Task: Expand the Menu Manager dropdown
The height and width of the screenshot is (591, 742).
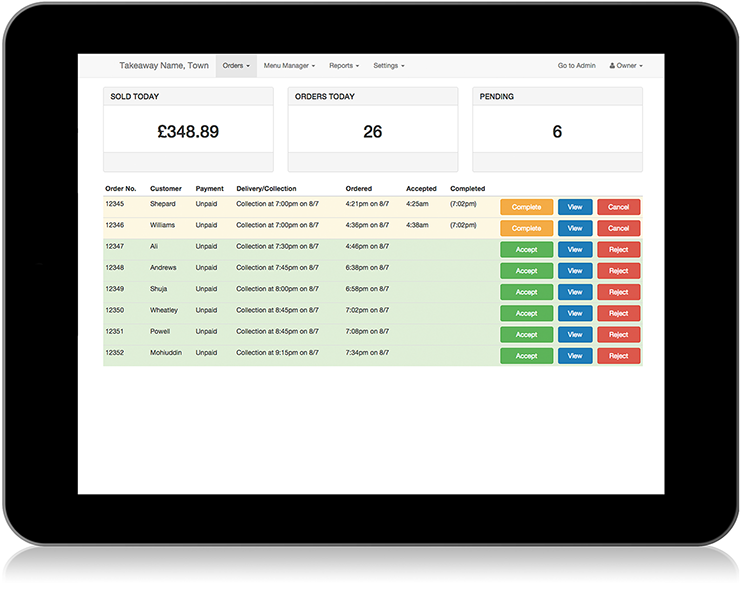Action: point(289,66)
